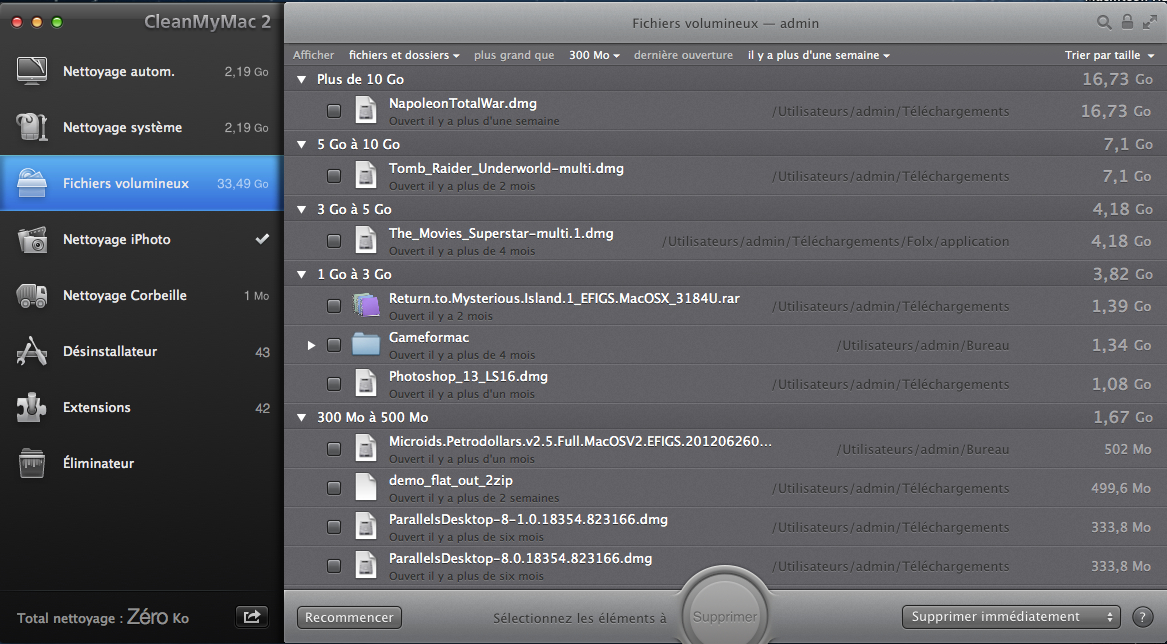The image size is (1167, 644).
Task: Tick the Photoshop_13_LS16.dmg checkbox
Action: click(x=333, y=384)
